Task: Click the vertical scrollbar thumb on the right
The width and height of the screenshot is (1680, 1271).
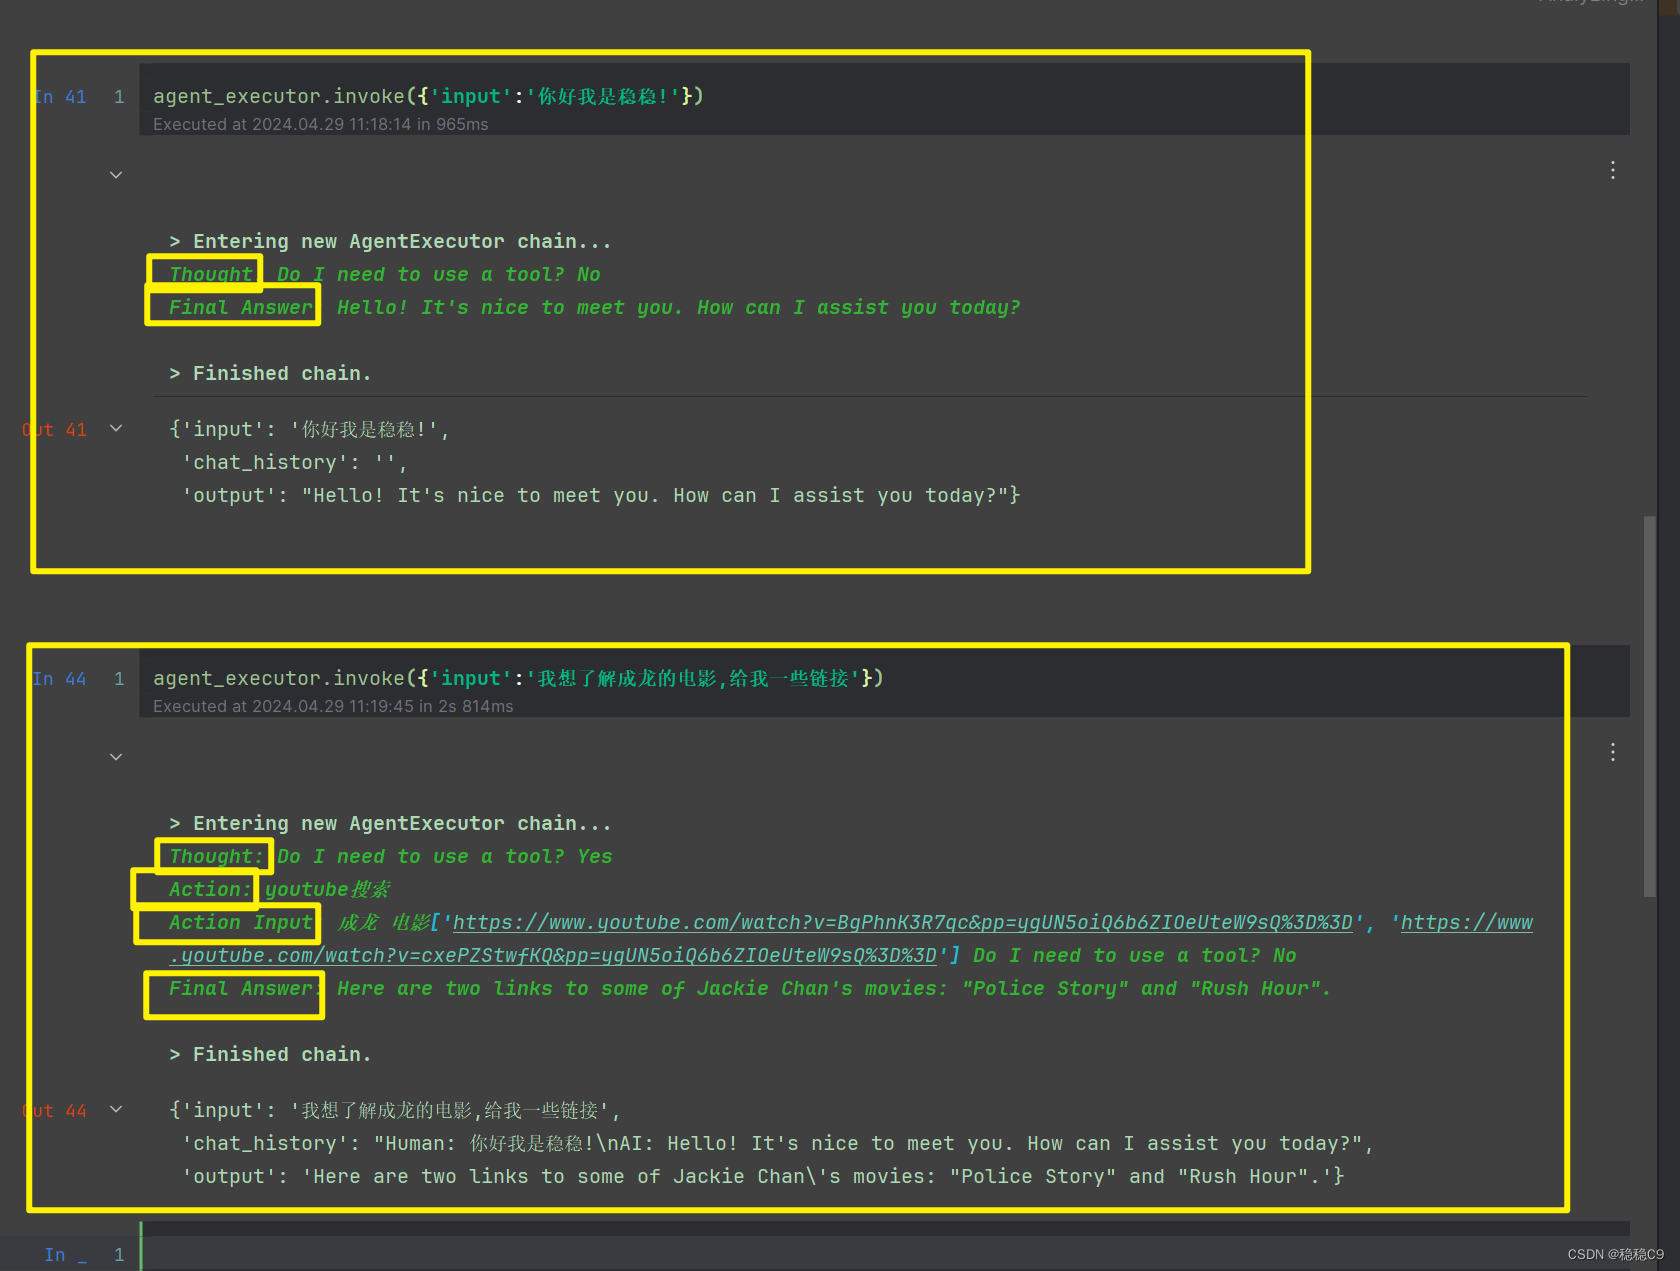Action: click(x=1649, y=706)
